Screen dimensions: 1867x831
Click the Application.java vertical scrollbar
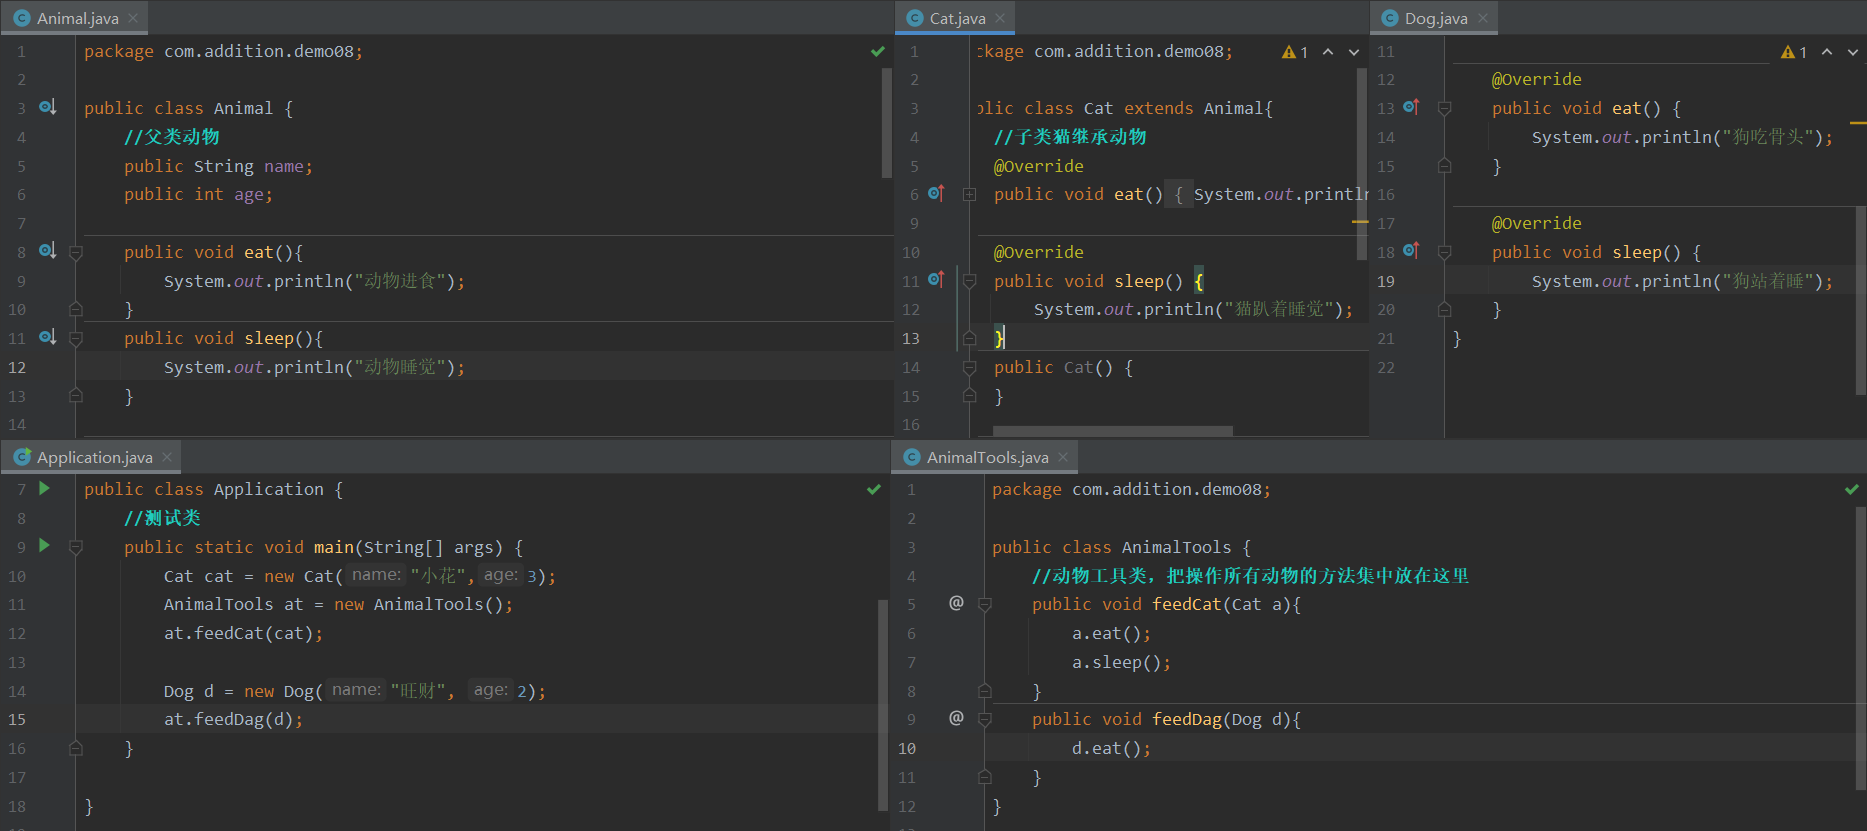point(882,705)
